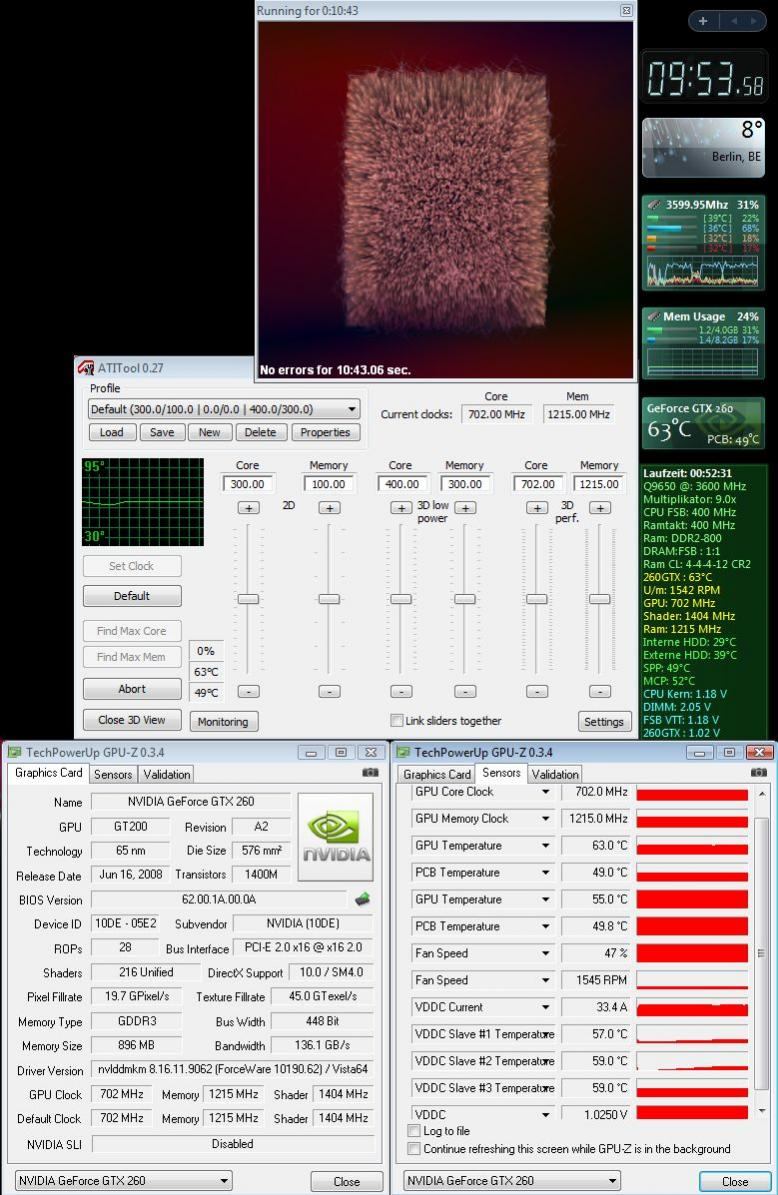Click the ATITool title bar icon

point(85,368)
